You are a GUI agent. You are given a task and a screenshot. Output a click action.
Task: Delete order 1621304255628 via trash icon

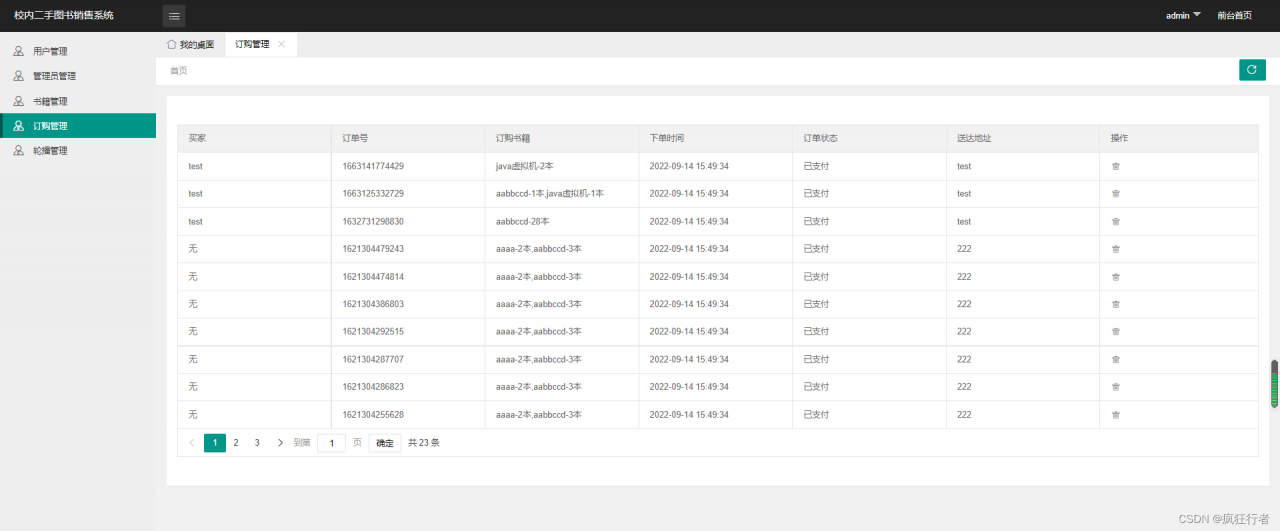(1116, 415)
